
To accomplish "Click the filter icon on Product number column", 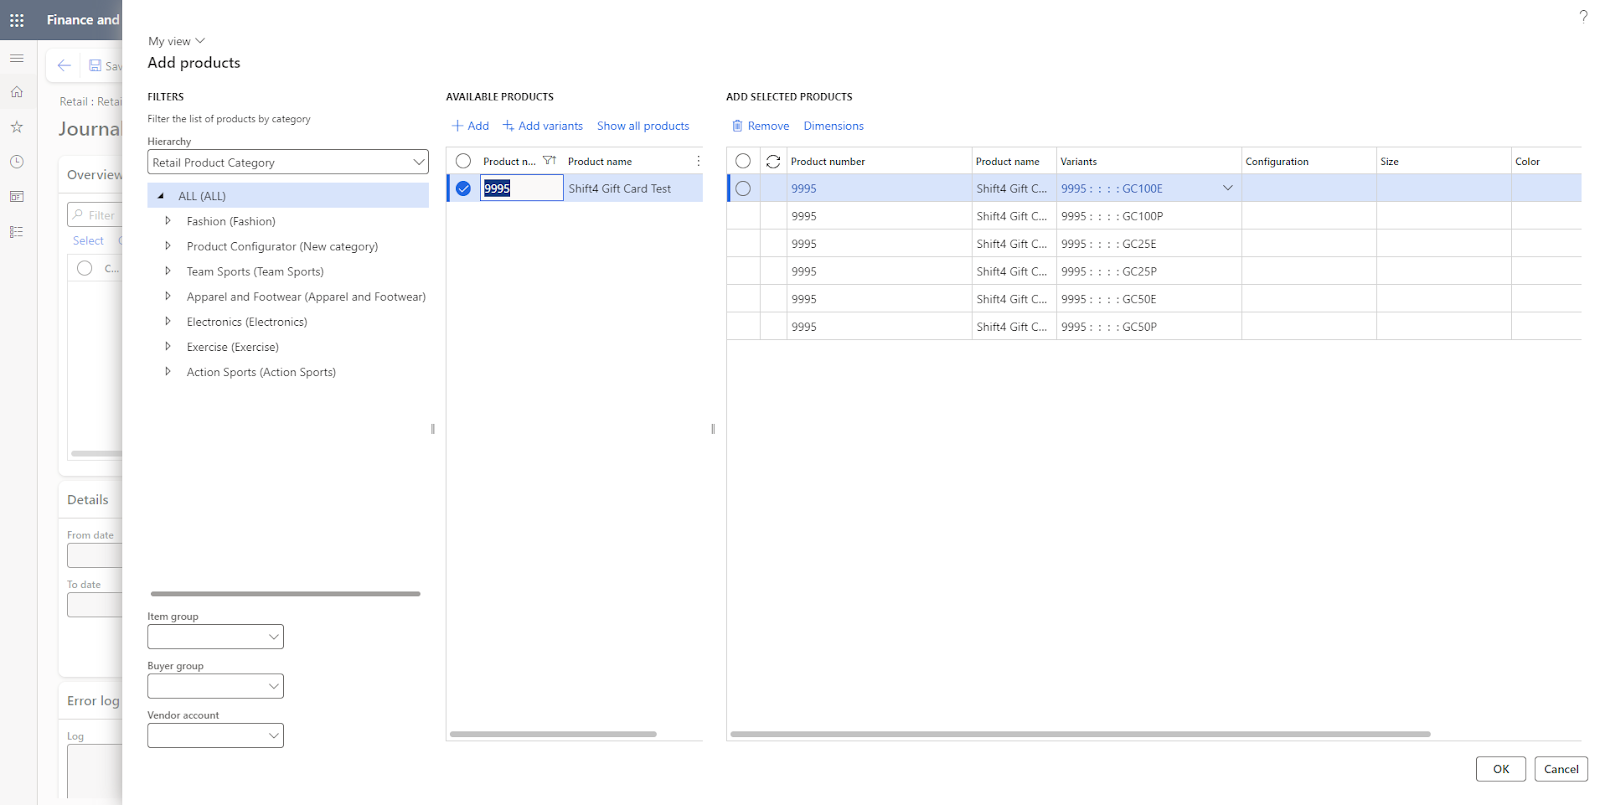I will point(549,161).
